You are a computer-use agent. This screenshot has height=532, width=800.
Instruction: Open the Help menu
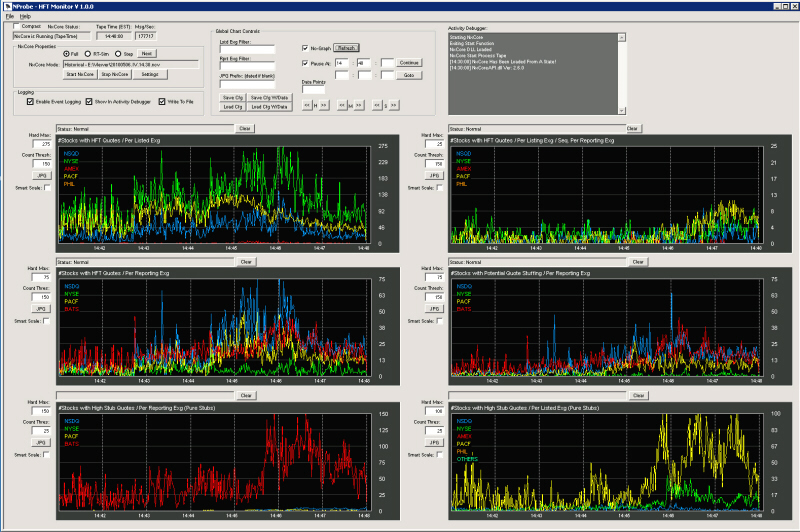click(x=25, y=16)
